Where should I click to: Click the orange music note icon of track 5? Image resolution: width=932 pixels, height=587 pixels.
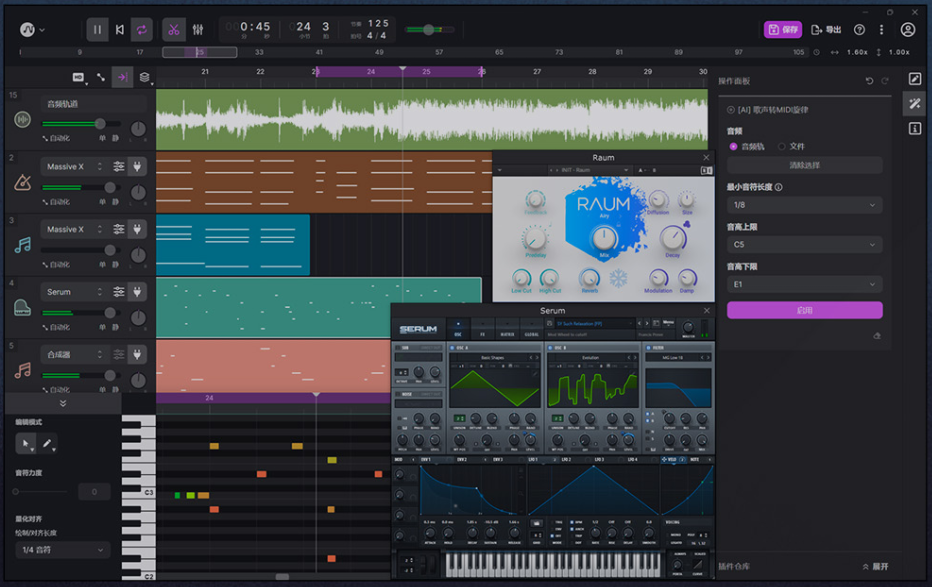tap(23, 371)
